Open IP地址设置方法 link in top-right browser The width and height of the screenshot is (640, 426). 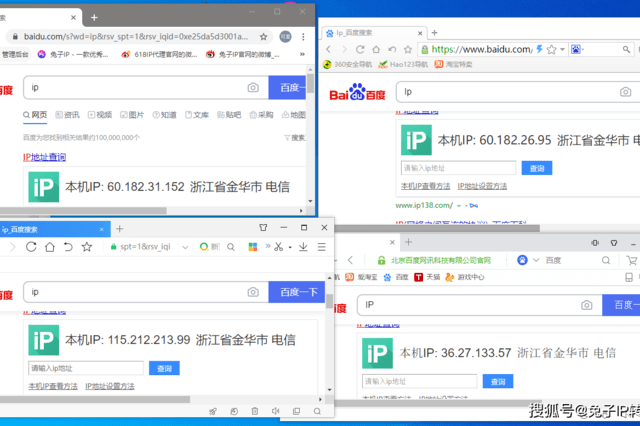click(x=482, y=186)
